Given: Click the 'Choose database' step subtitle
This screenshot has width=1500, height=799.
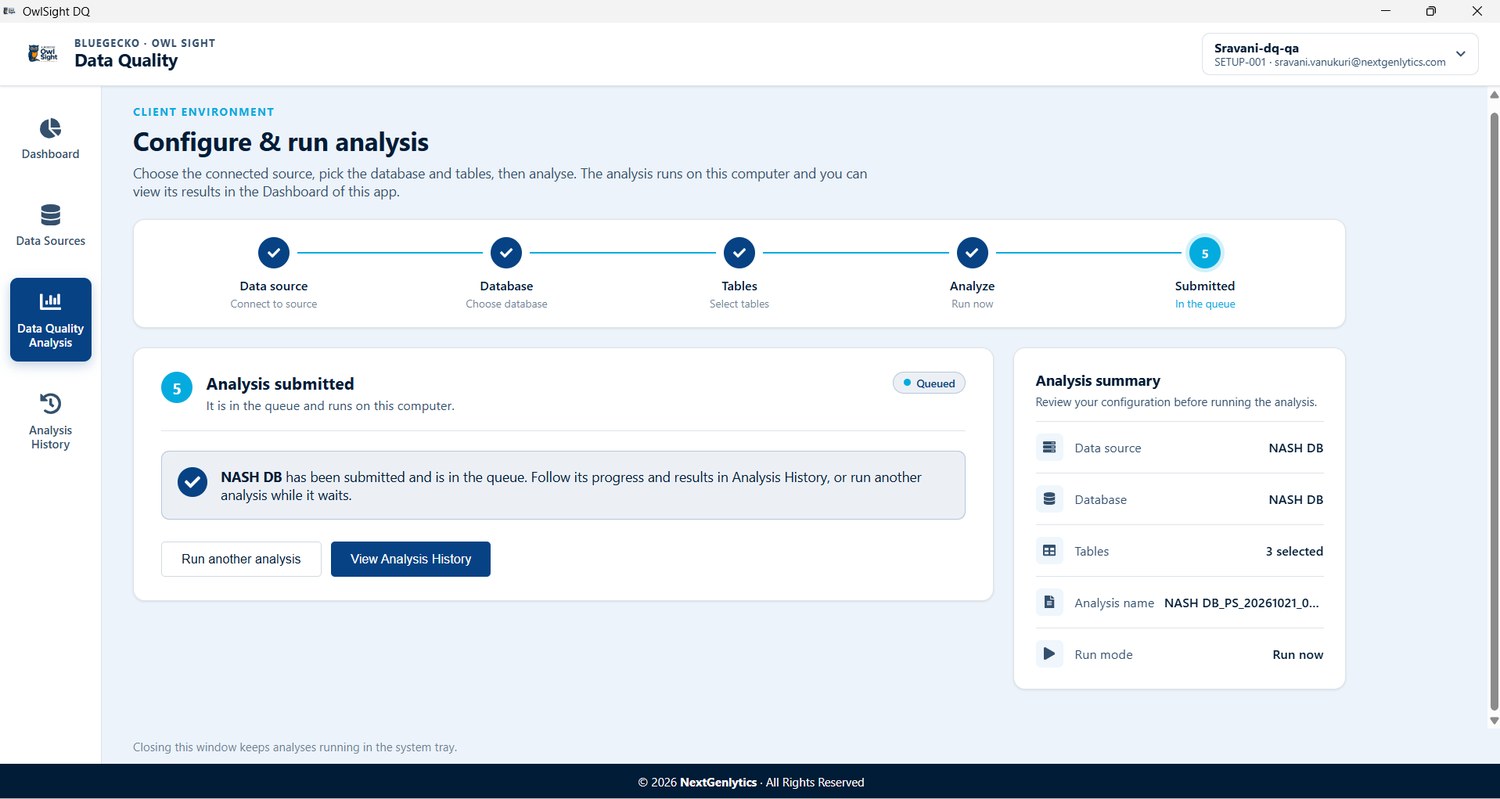Looking at the screenshot, I should (x=506, y=304).
